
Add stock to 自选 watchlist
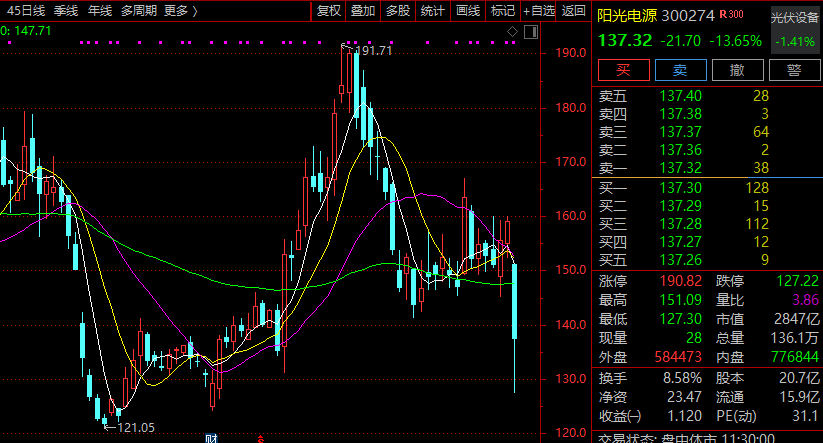[539, 10]
